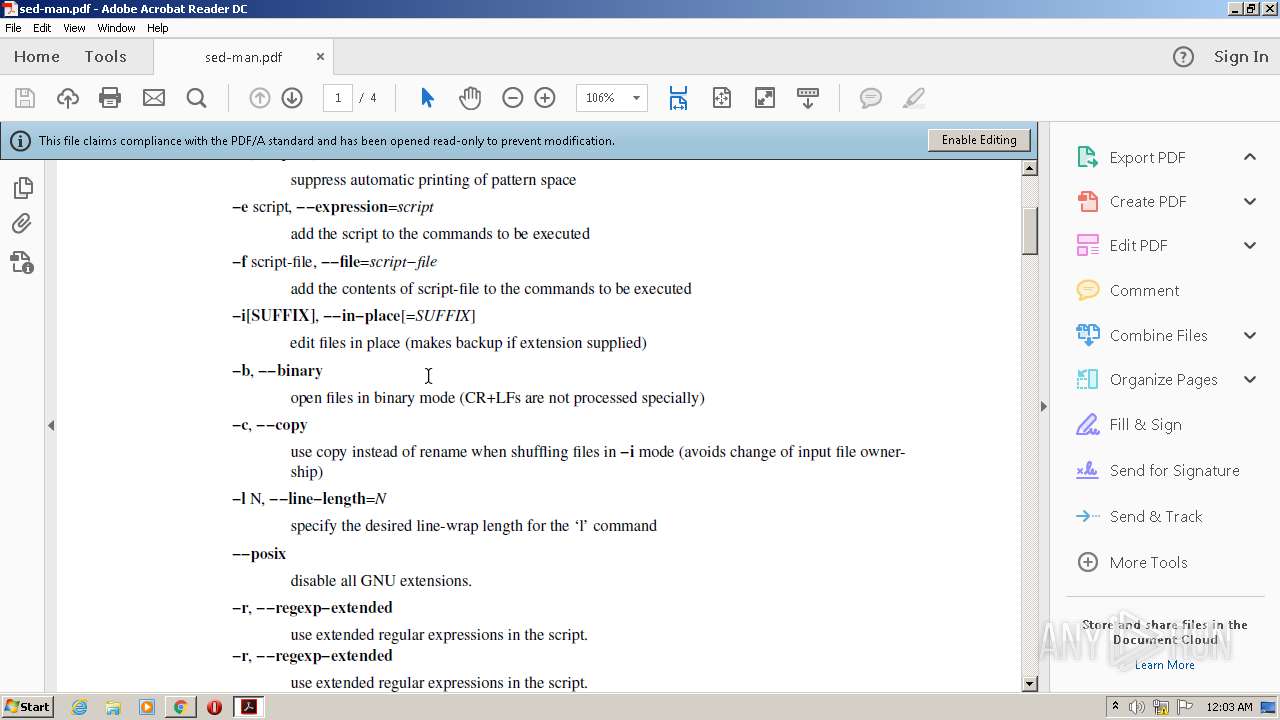Viewport: 1280px width, 720px height.
Task: Click Sign In link
Action: [x=1241, y=57]
